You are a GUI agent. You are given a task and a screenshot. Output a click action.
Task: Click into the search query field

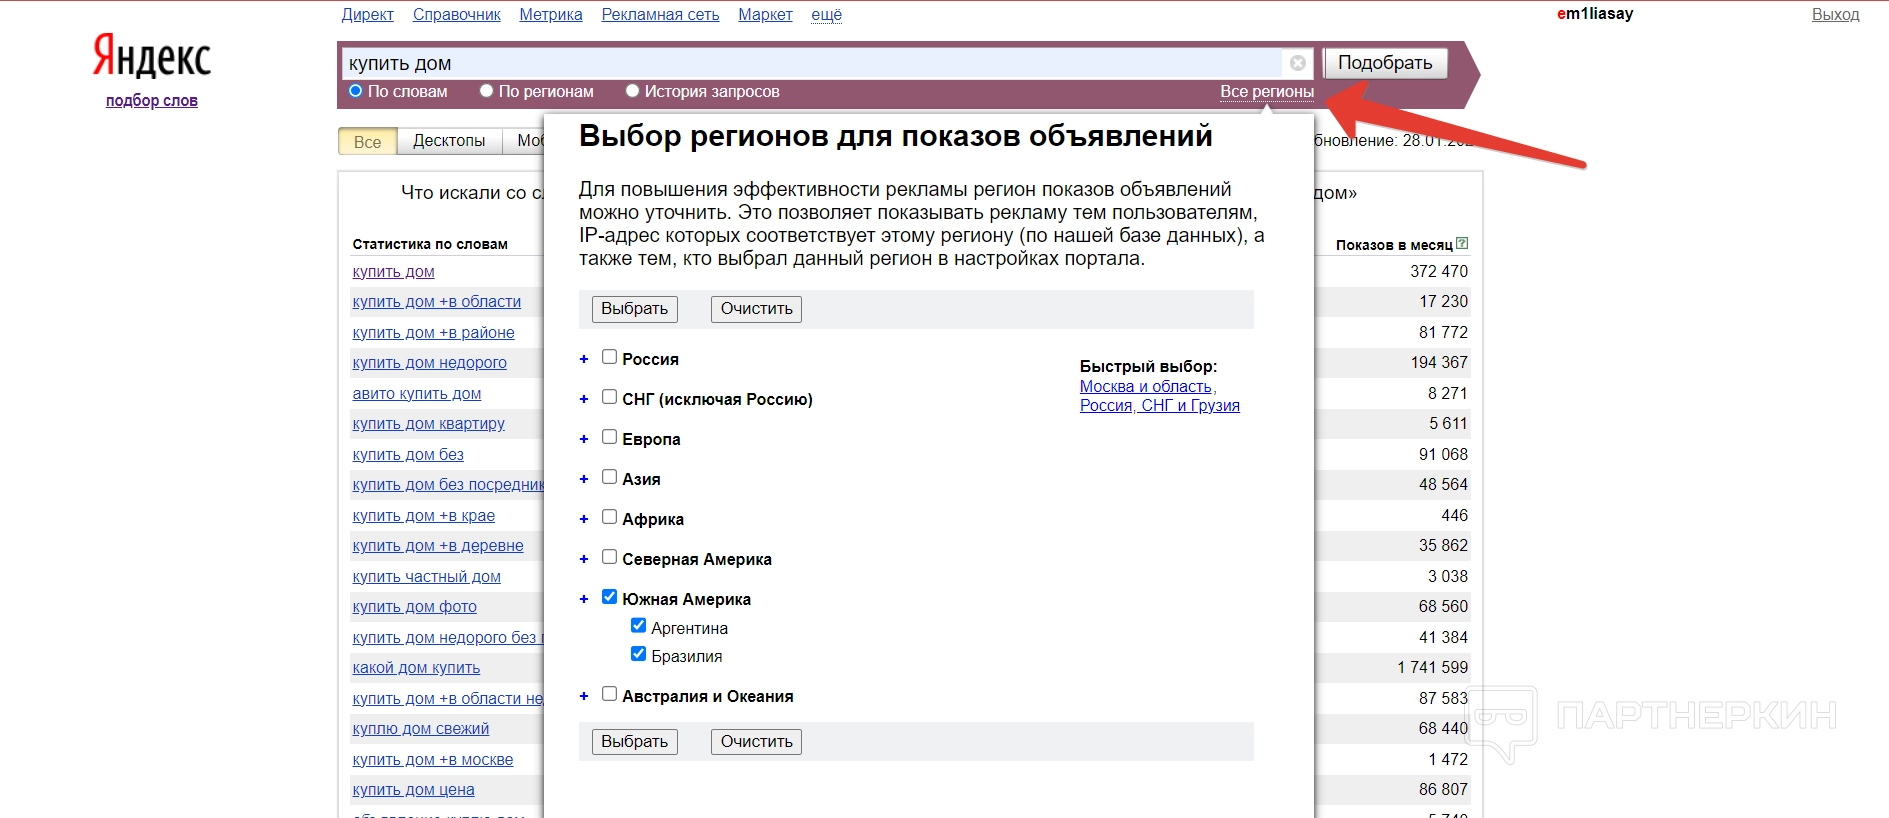pos(812,63)
